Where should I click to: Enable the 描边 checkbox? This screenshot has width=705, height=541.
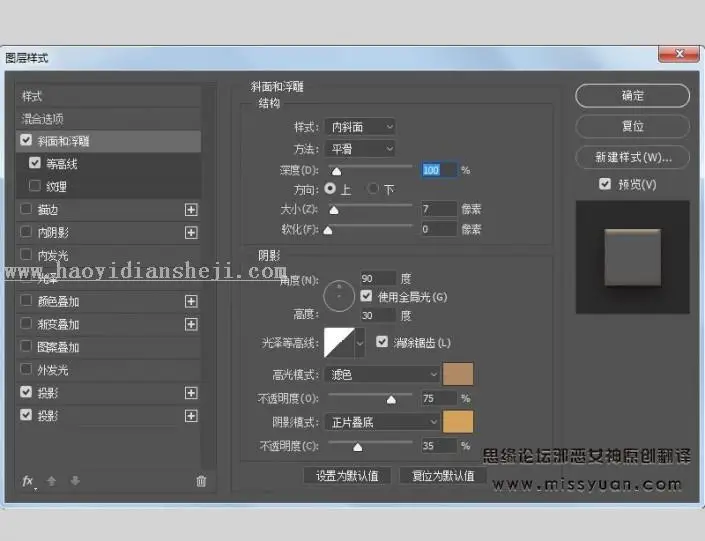26,209
